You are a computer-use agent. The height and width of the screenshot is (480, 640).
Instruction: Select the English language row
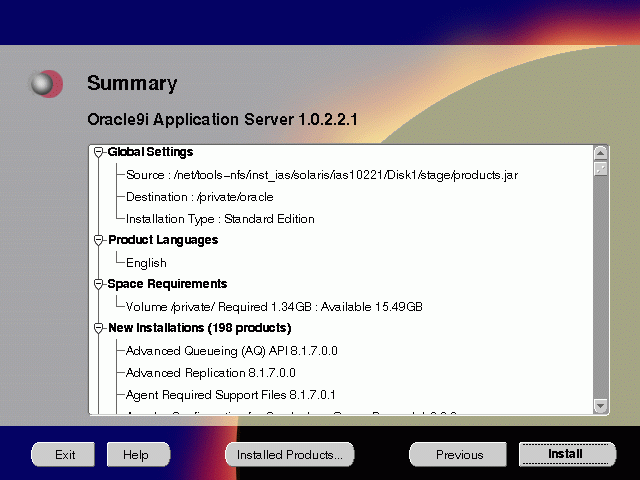point(146,263)
